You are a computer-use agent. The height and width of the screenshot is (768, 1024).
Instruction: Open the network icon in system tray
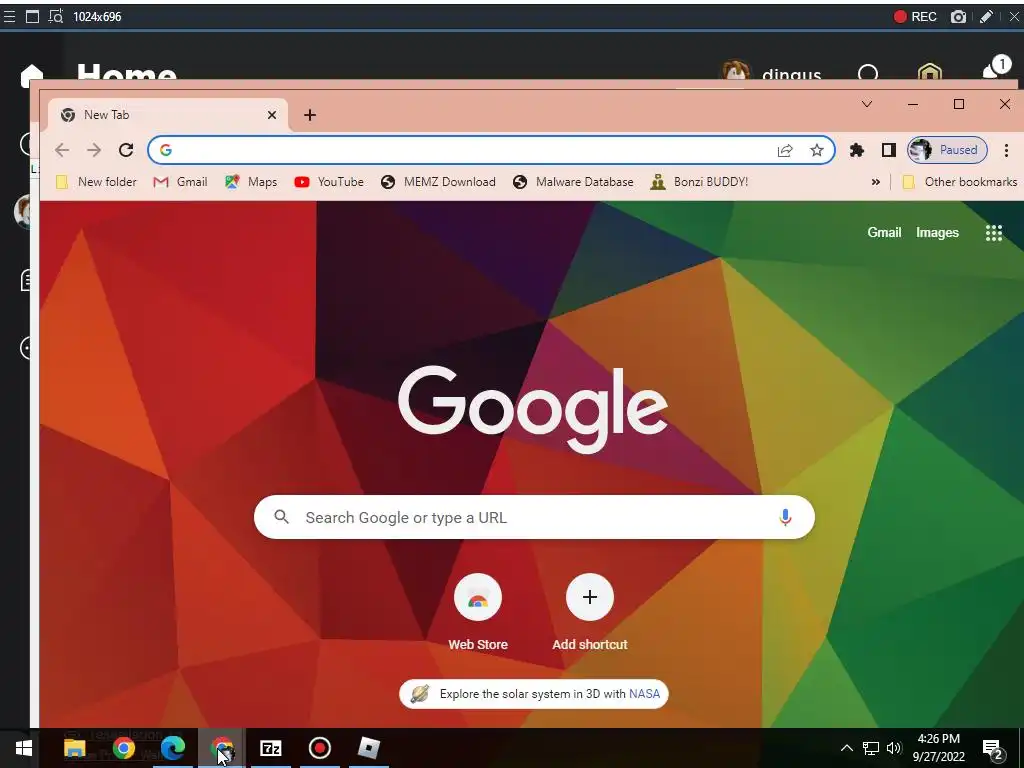(x=871, y=748)
